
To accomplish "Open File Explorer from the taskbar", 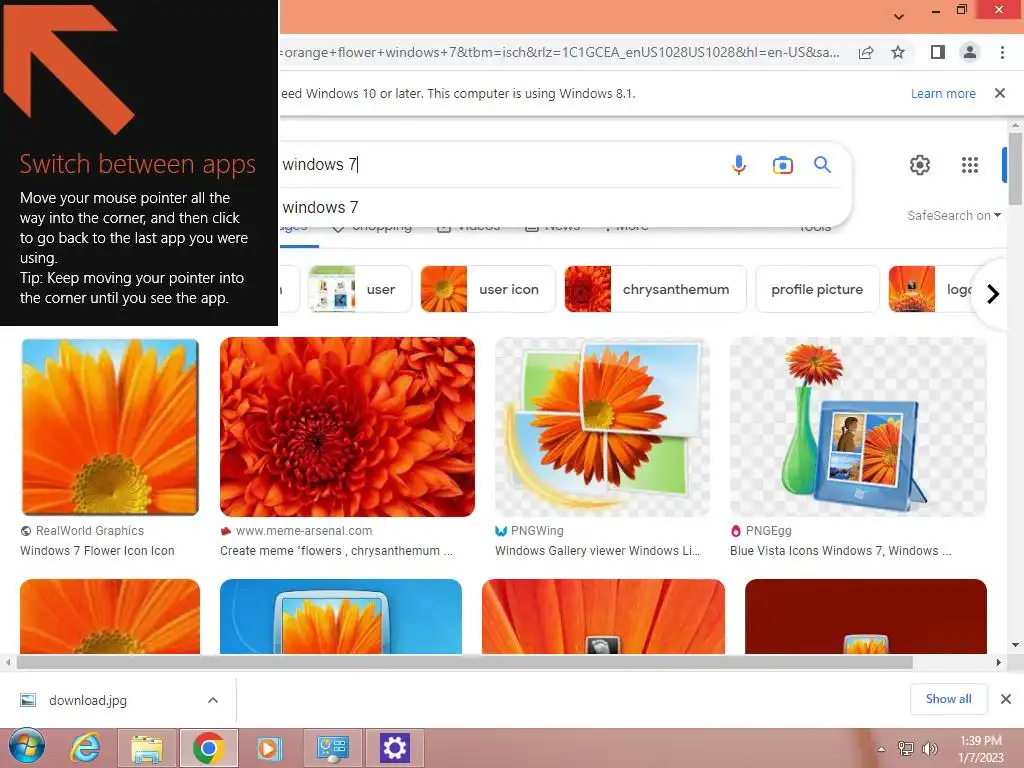I will pos(147,748).
